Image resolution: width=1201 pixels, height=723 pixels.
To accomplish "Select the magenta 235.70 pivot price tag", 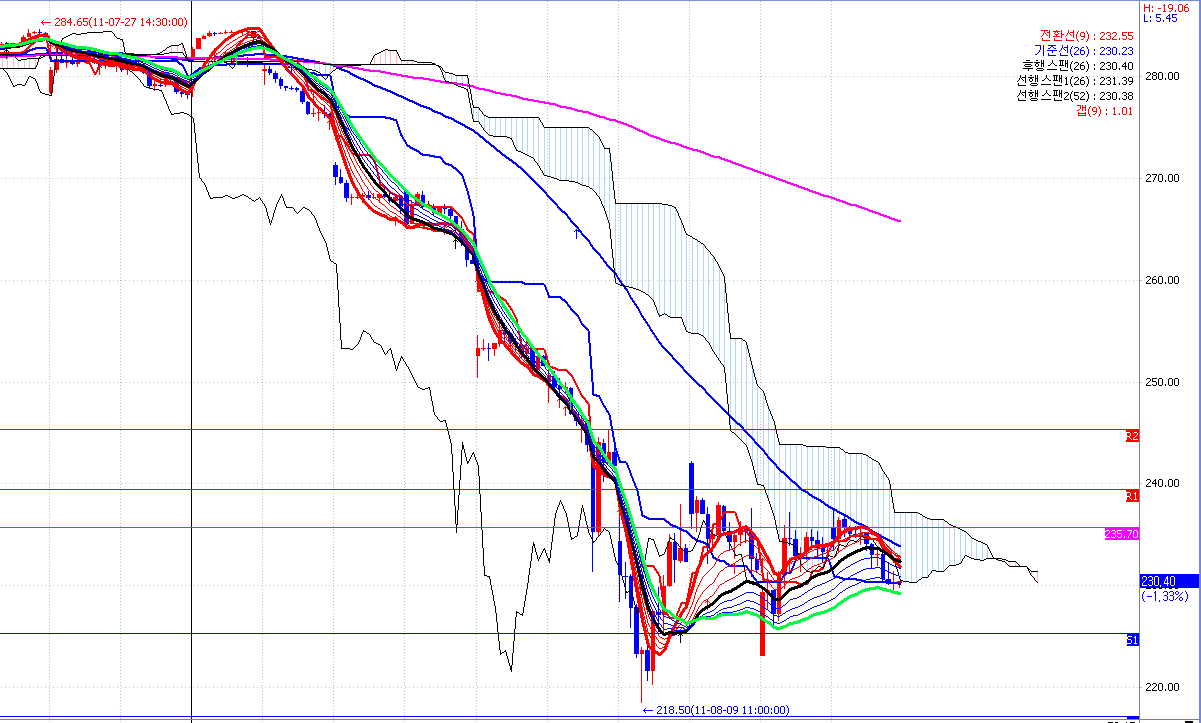I will [x=1121, y=534].
